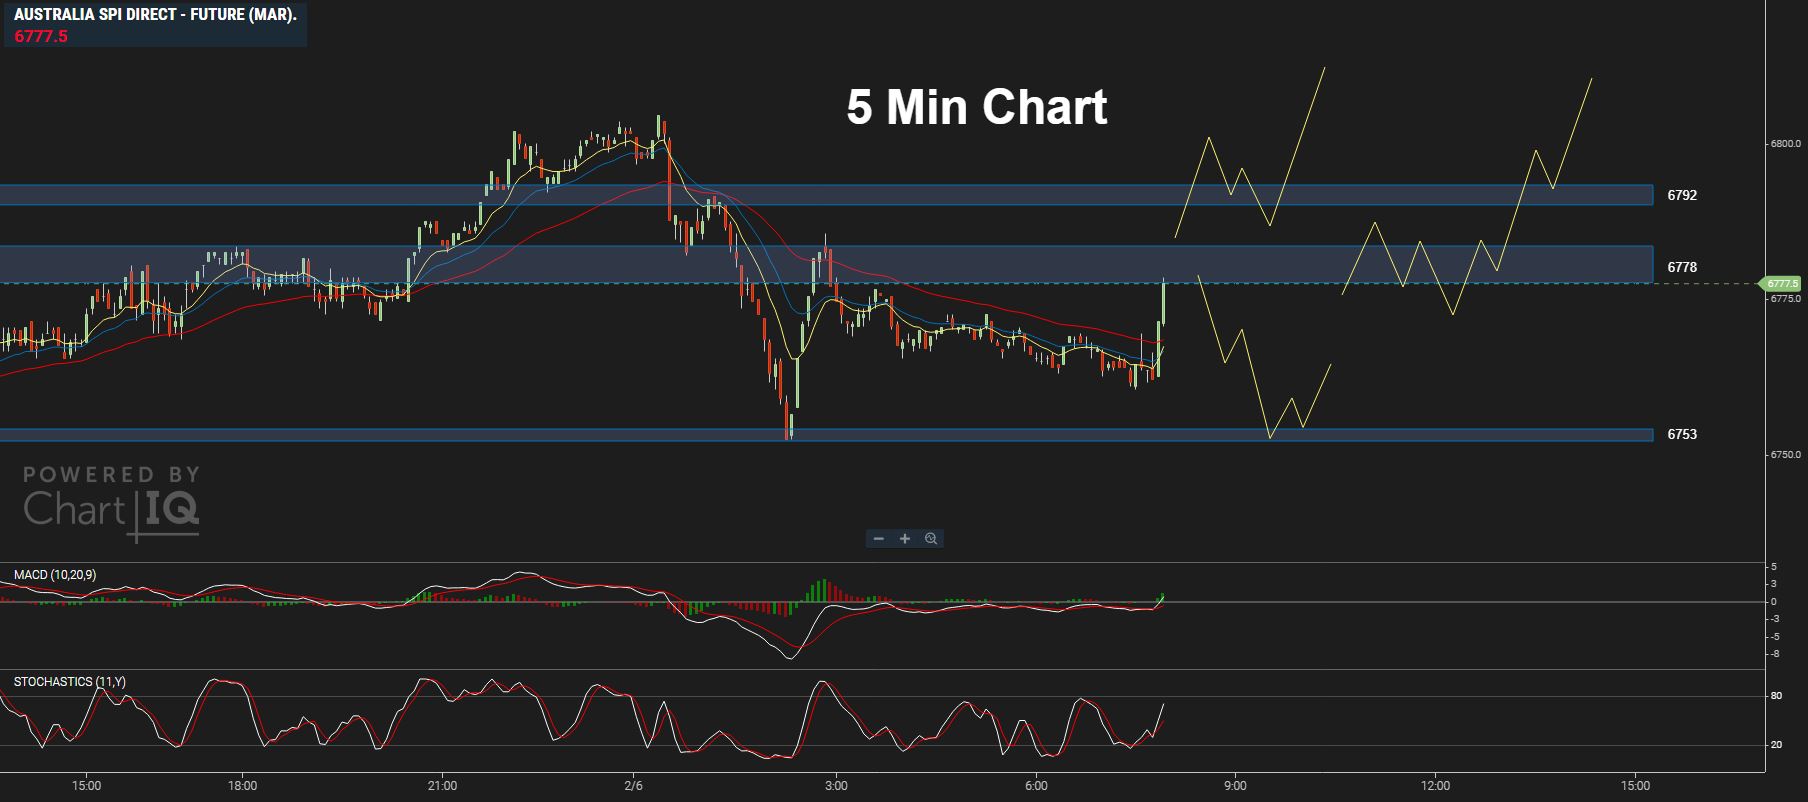Click the 3:00 time axis label

(x=836, y=786)
